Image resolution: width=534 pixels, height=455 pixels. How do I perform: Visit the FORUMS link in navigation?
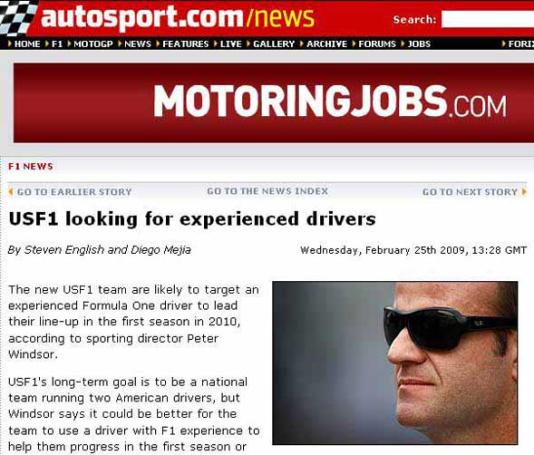377,44
